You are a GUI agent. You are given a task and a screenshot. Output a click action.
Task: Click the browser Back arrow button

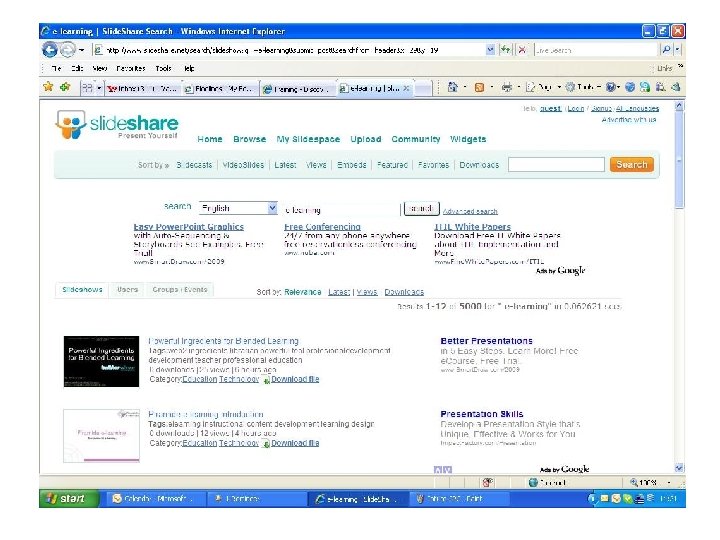(x=50, y=49)
